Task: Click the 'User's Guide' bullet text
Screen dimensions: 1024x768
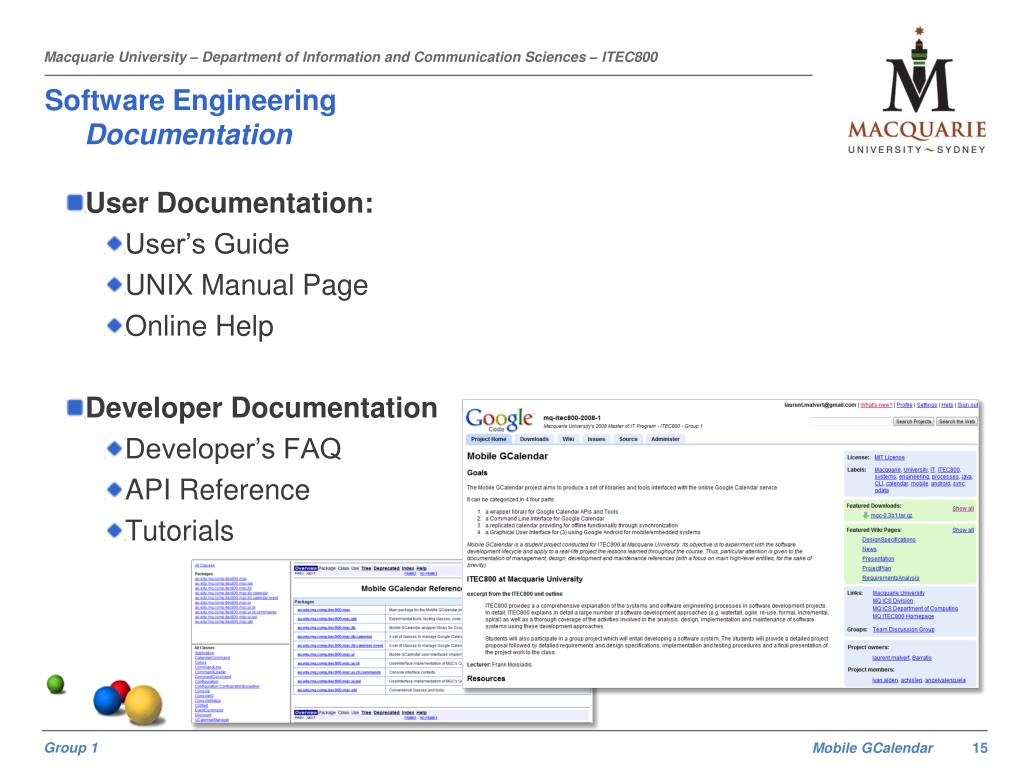Action: [207, 244]
